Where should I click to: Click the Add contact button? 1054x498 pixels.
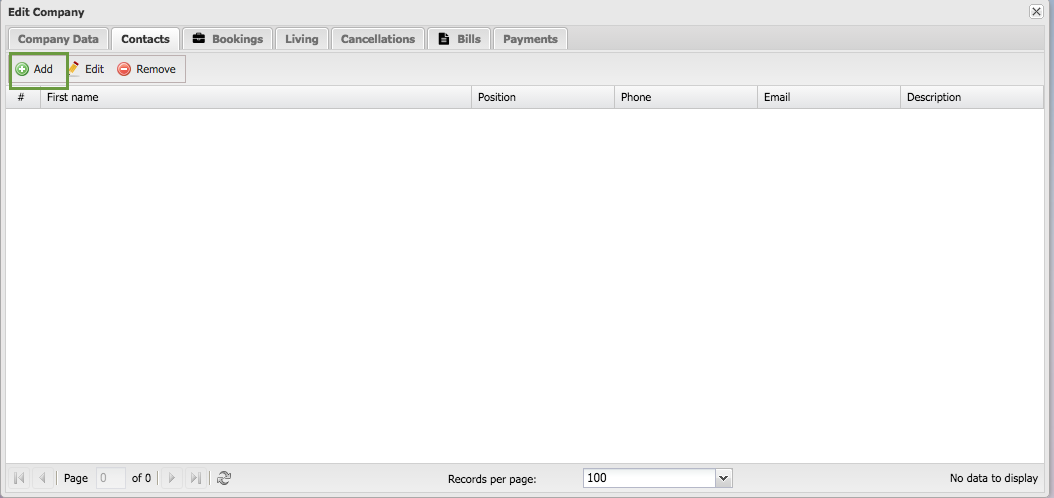coord(35,69)
